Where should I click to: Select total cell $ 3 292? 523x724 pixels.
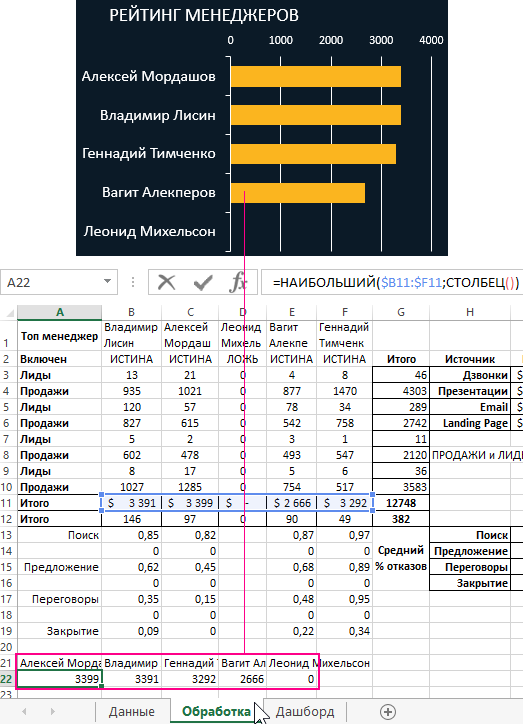click(345, 503)
